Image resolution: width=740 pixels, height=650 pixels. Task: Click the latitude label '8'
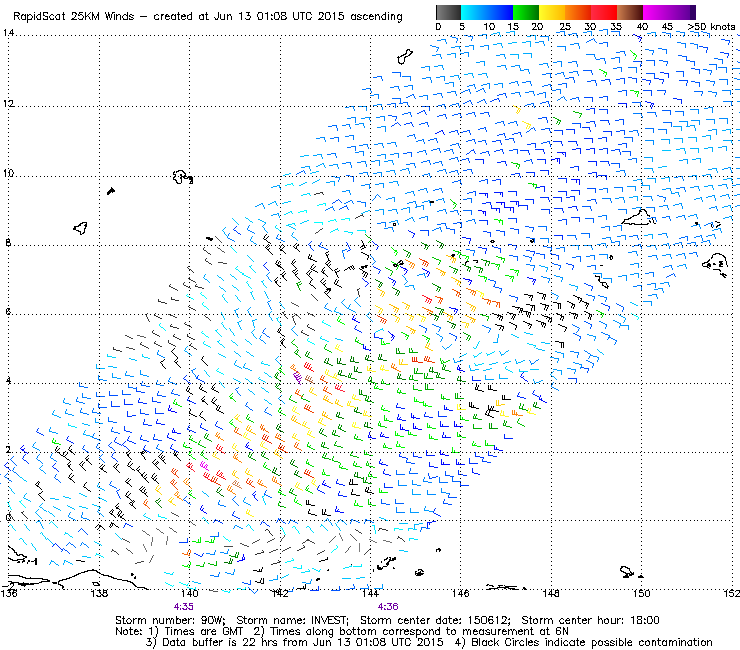[x=8, y=243]
